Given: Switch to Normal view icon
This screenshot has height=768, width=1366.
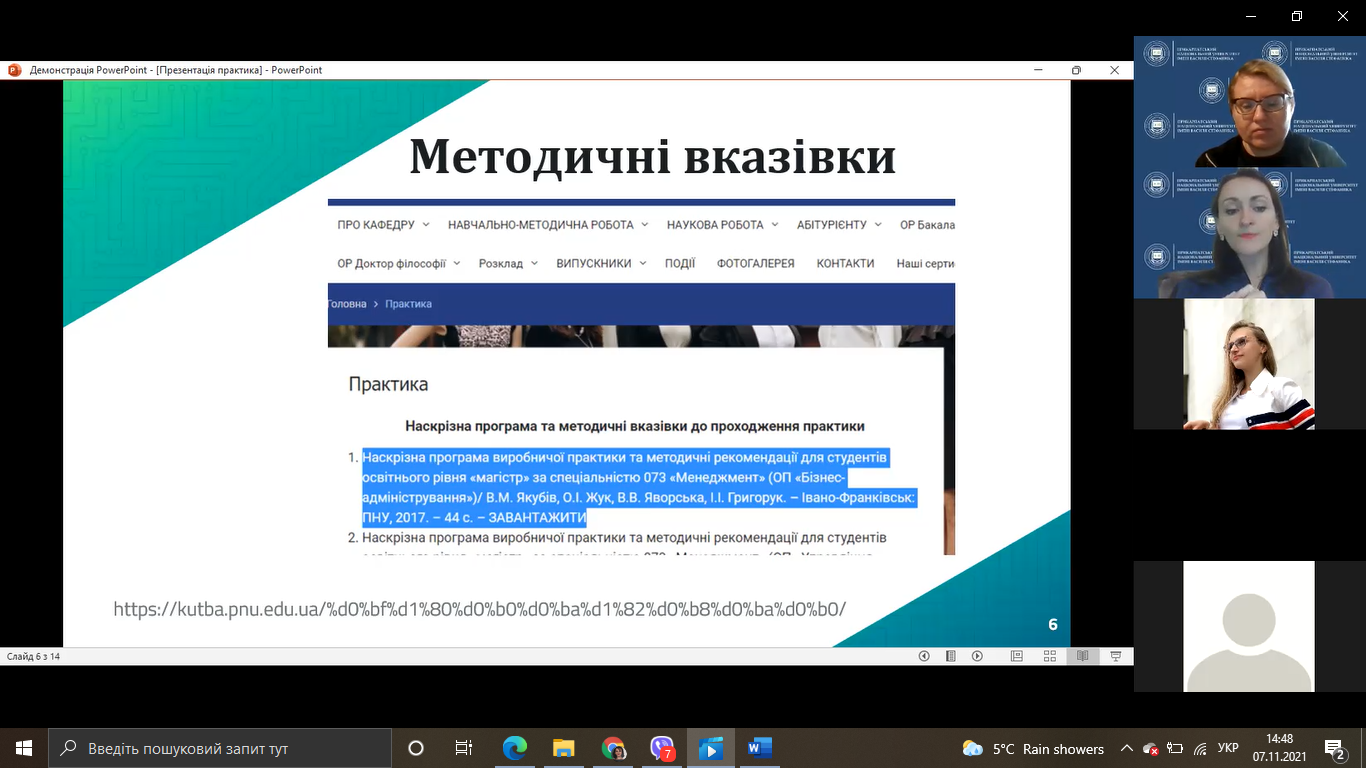Looking at the screenshot, I should [1017, 656].
